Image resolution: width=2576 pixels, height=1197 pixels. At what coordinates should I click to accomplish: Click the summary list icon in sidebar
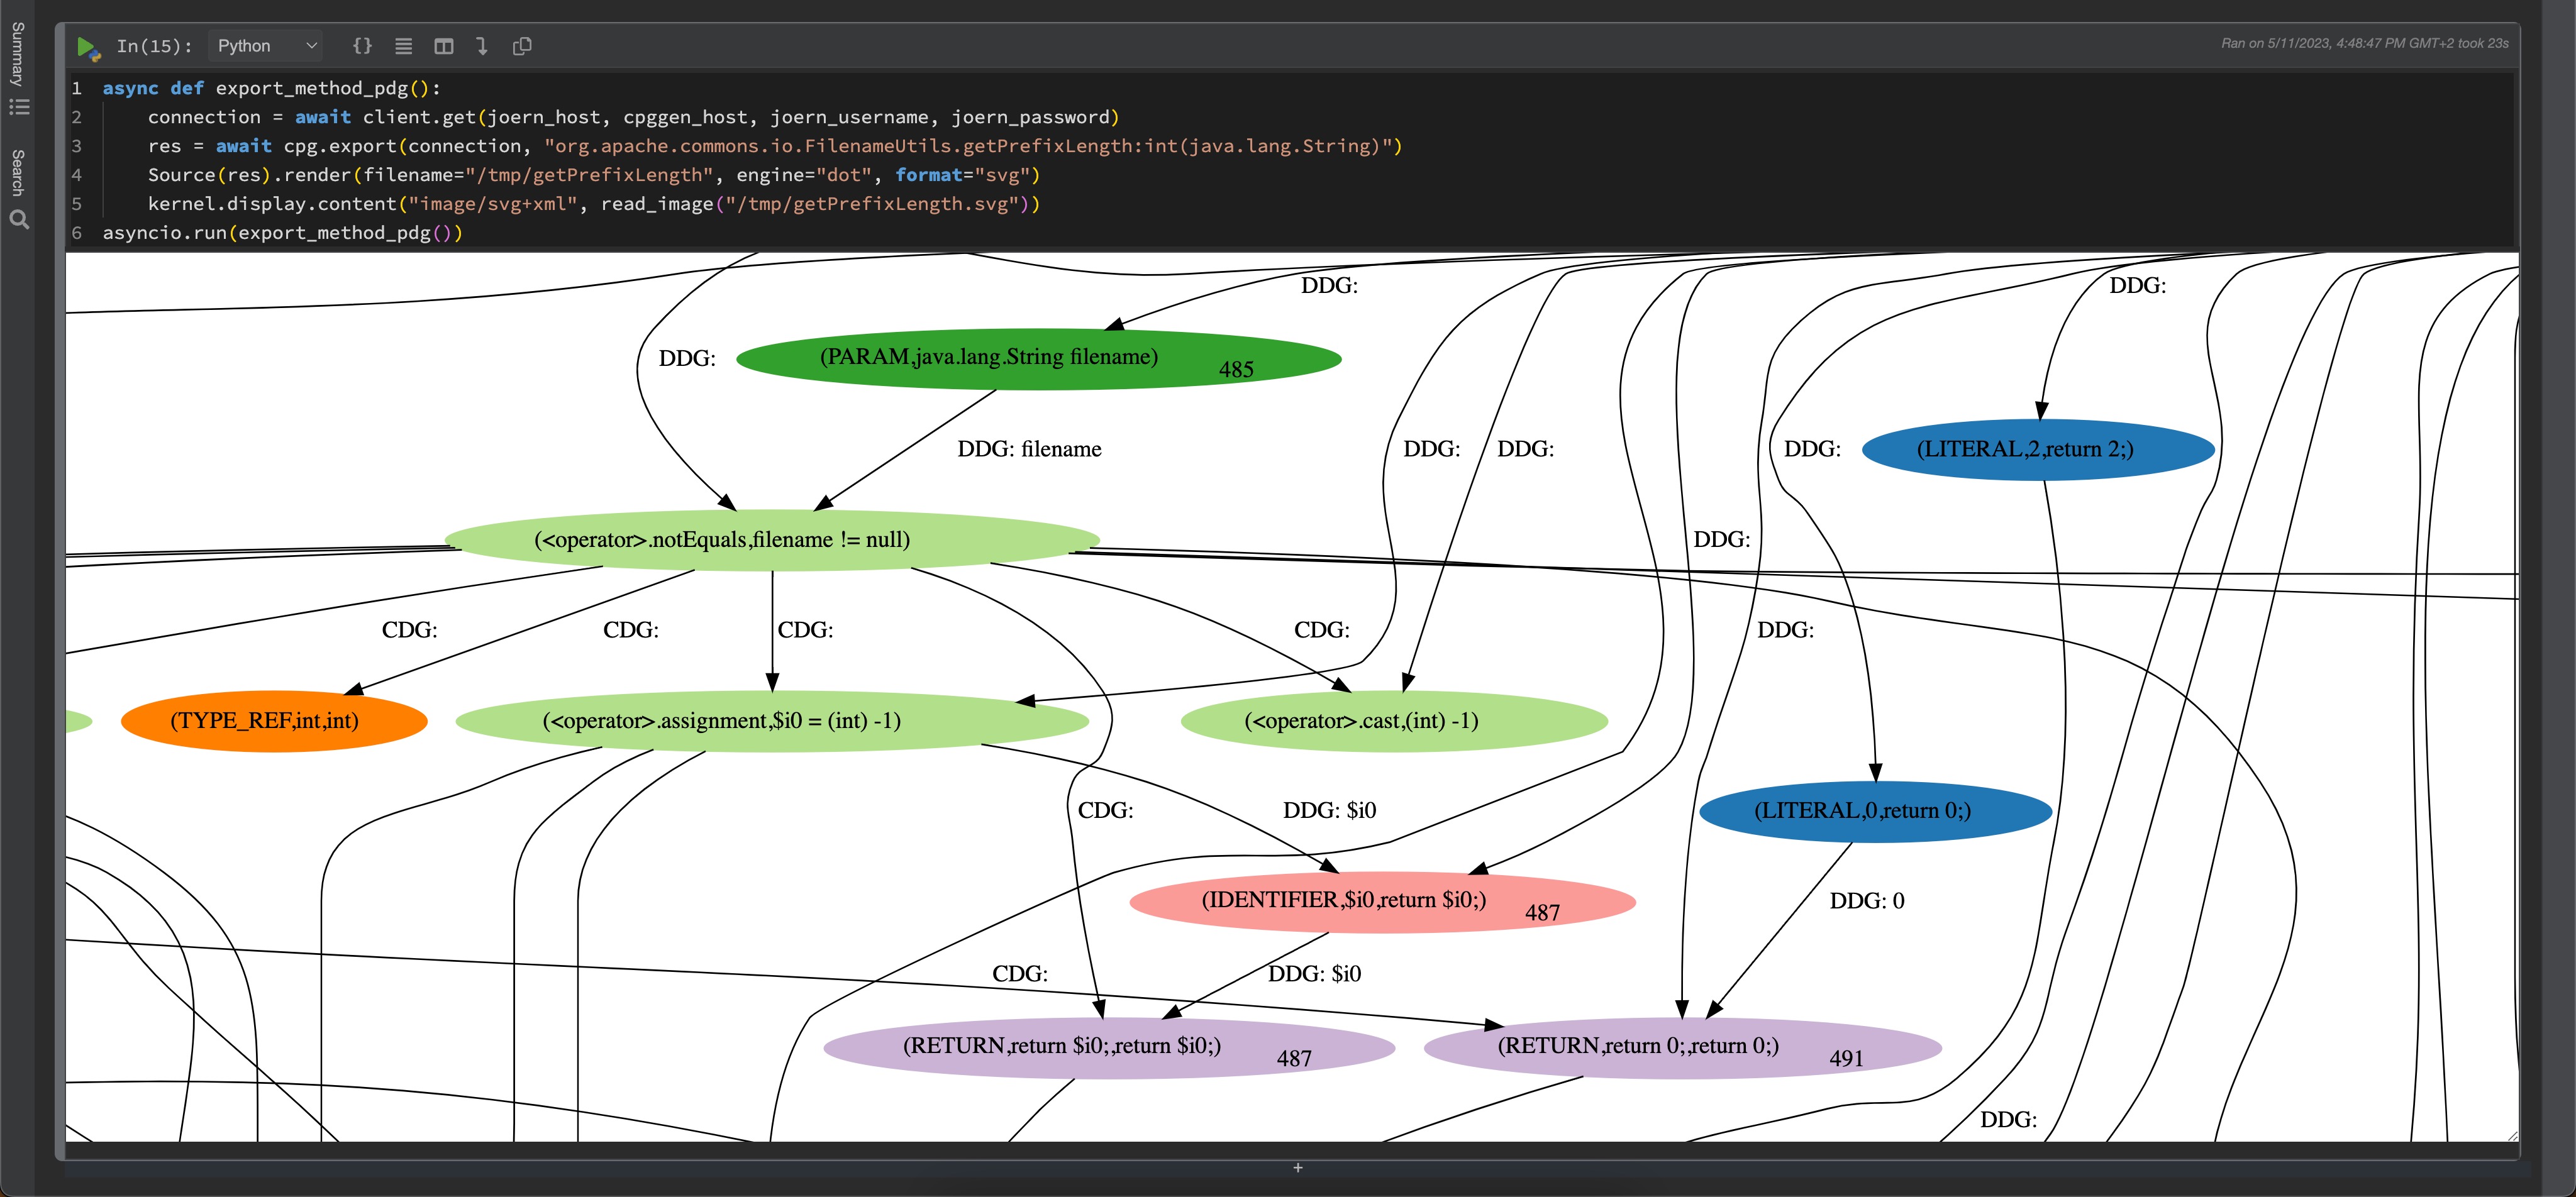19,106
